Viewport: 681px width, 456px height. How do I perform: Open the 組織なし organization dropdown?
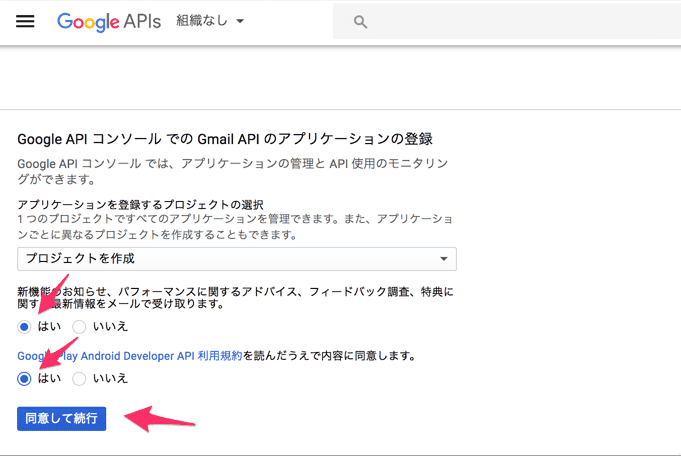coord(210,20)
